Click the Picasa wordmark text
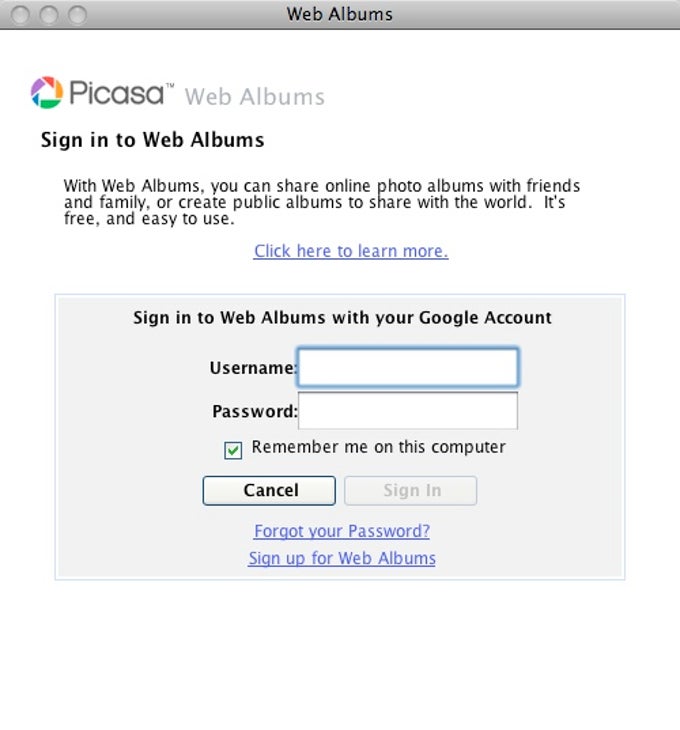Image resolution: width=680 pixels, height=730 pixels. coord(121,93)
